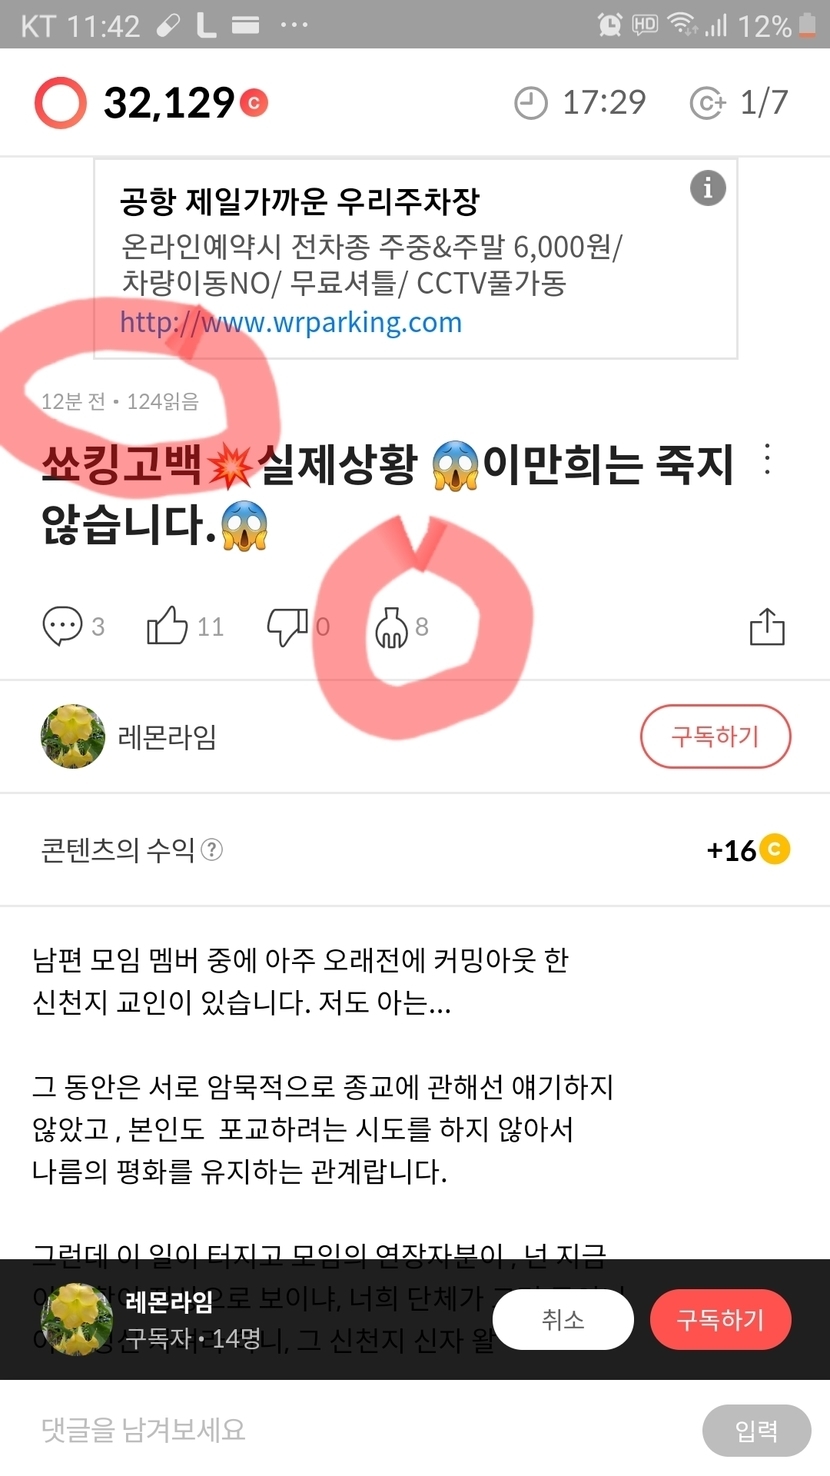This screenshot has height=1476, width=830.
Task: Tap the 취소 button
Action: click(x=563, y=1320)
